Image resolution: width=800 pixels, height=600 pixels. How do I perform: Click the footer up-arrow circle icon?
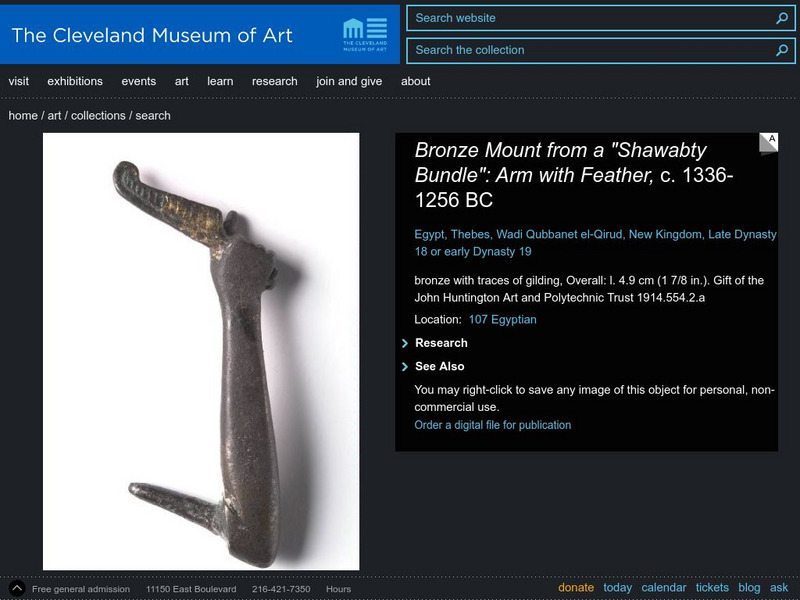pos(17,589)
